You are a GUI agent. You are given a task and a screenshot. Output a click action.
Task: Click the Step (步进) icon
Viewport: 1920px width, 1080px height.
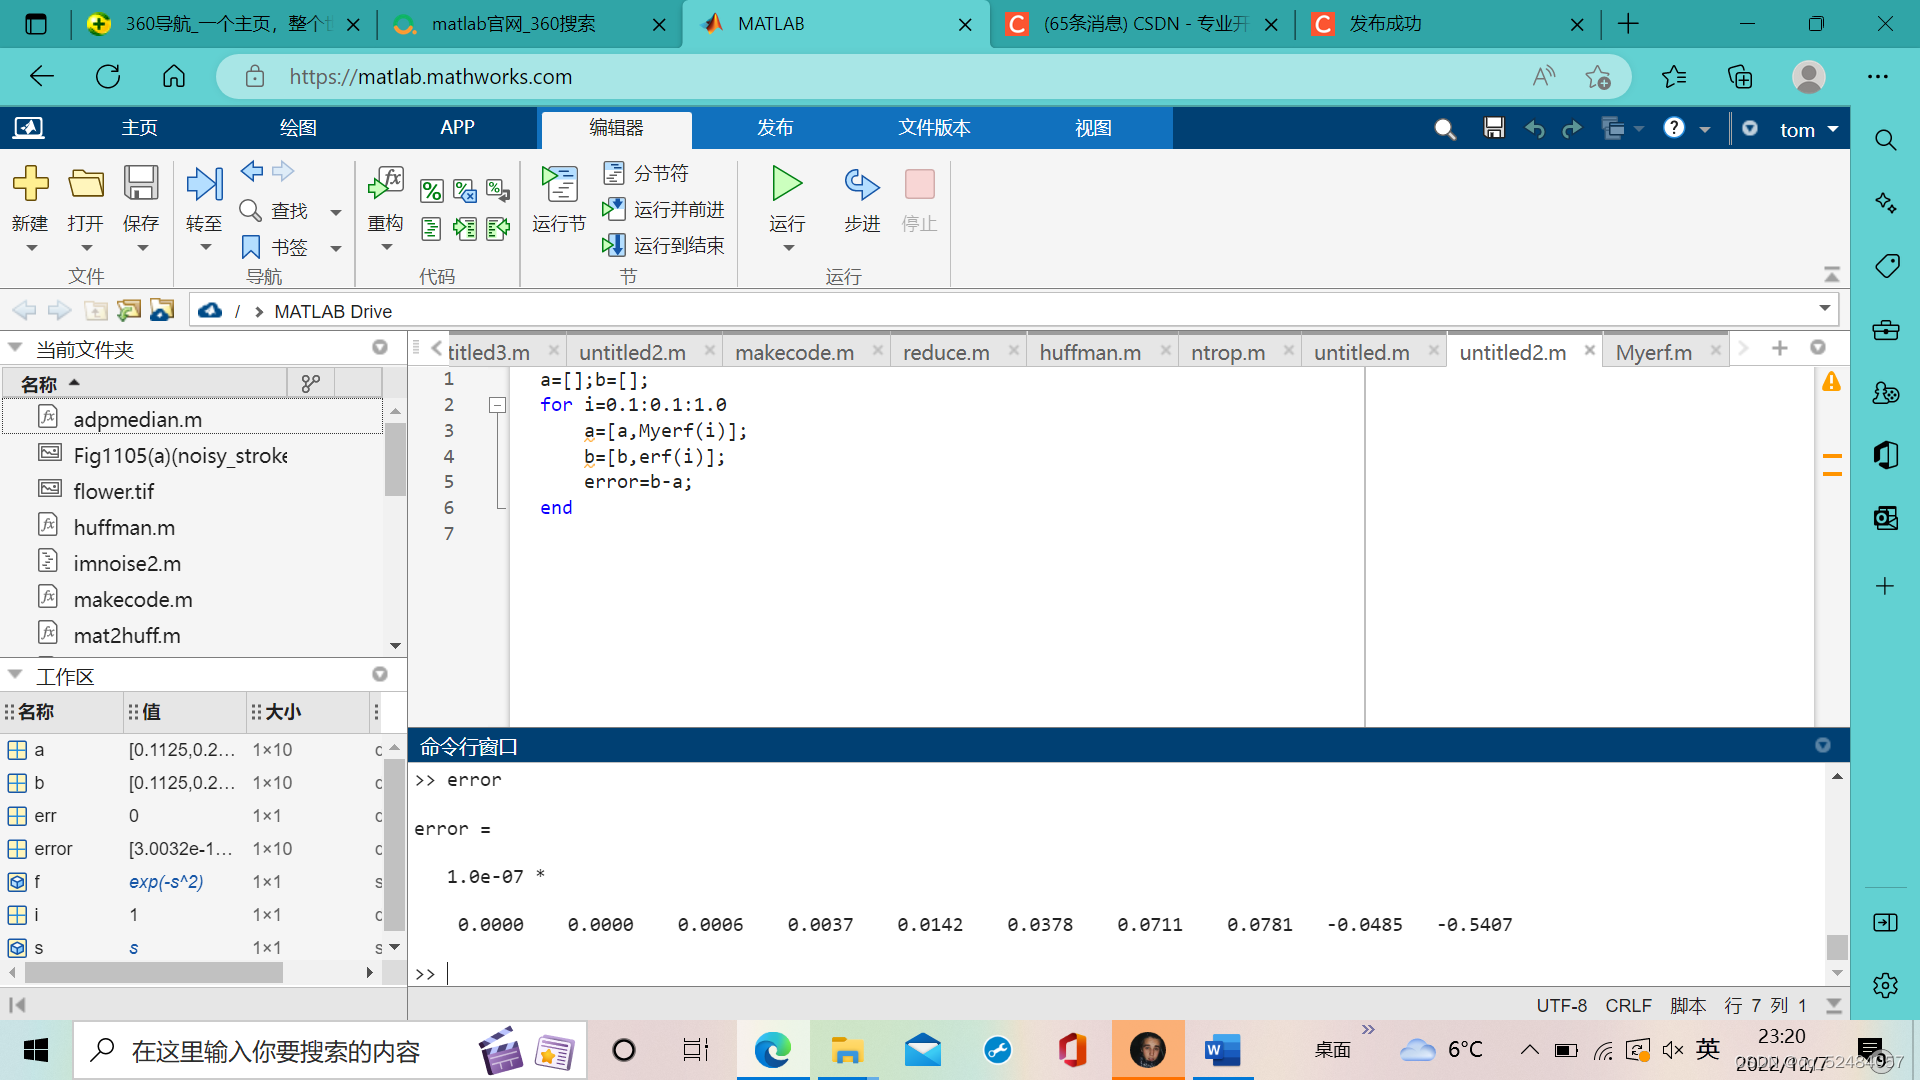pyautogui.click(x=861, y=185)
